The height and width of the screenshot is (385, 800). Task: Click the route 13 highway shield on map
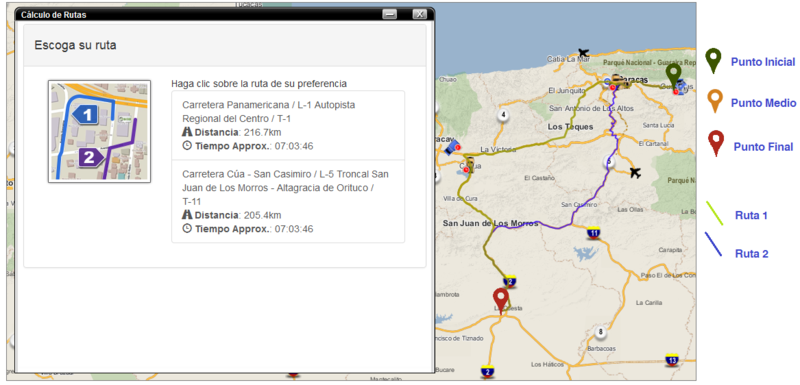tap(672, 359)
